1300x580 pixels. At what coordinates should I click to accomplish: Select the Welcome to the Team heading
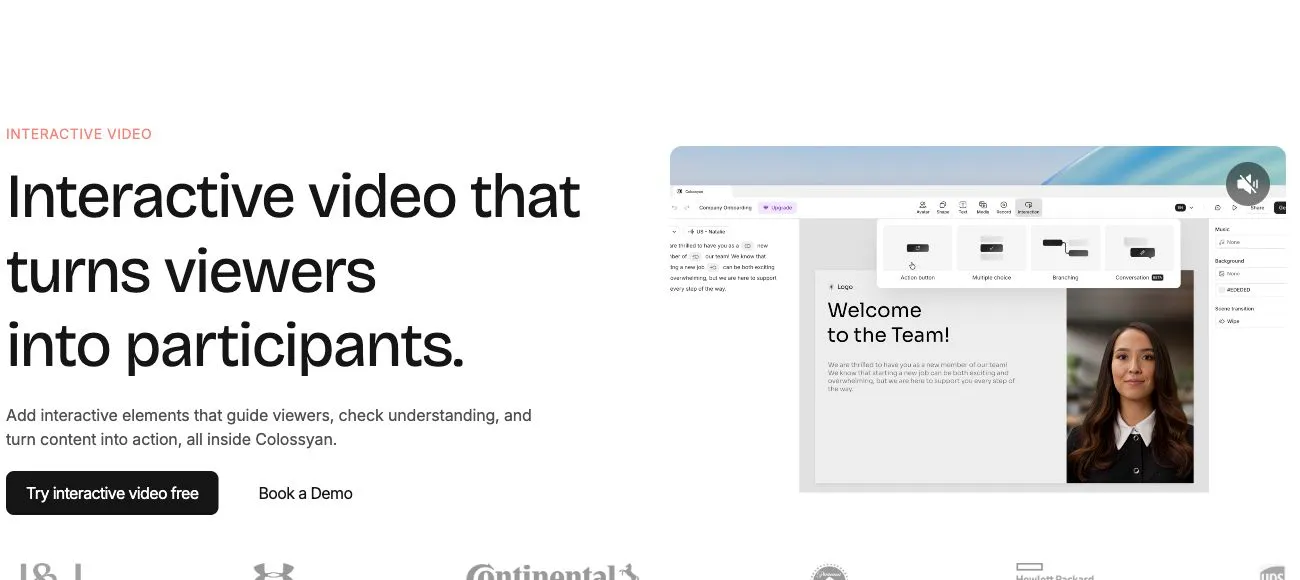point(888,322)
